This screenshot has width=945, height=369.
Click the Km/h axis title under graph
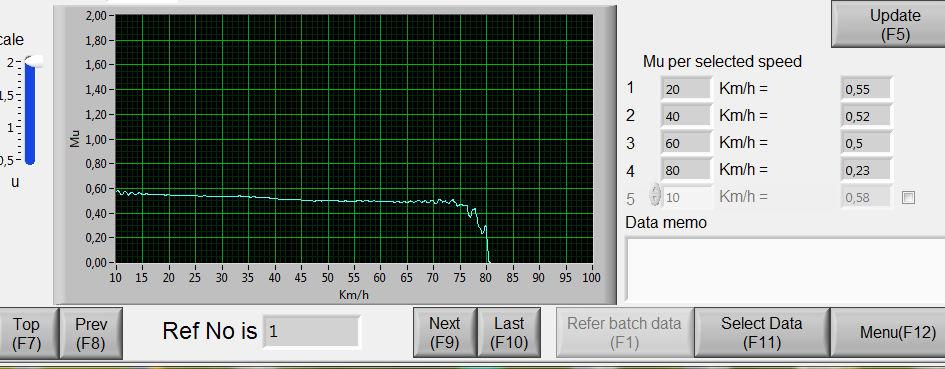pos(353,294)
